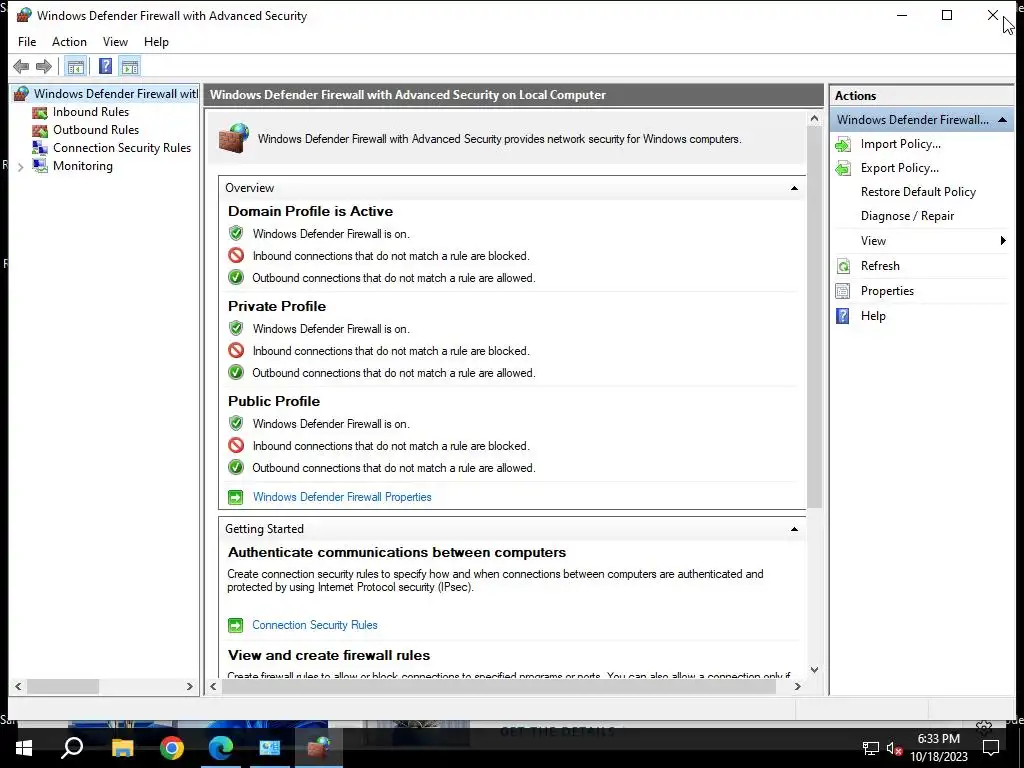Screen dimensions: 1024x768
Task: Click green arrow icon beside Firewall Properties link
Action: tap(235, 498)
